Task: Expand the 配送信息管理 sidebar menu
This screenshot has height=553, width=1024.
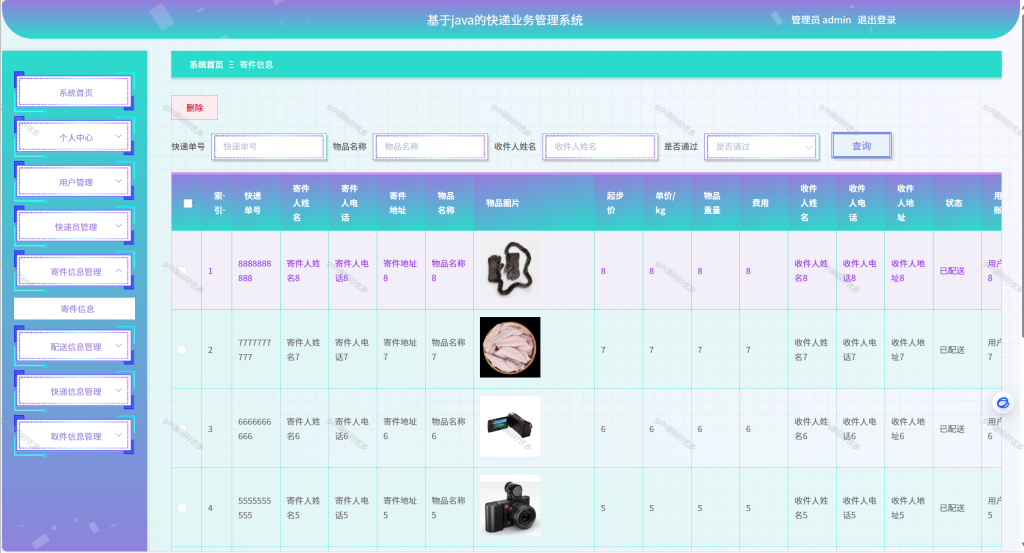Action: pos(74,347)
